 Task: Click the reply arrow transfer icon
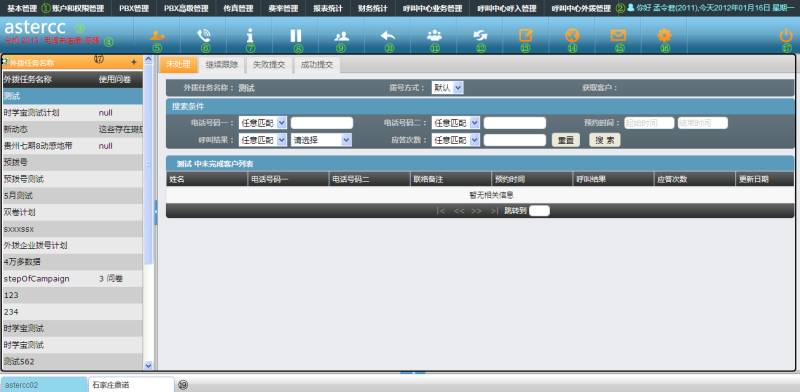[x=388, y=35]
